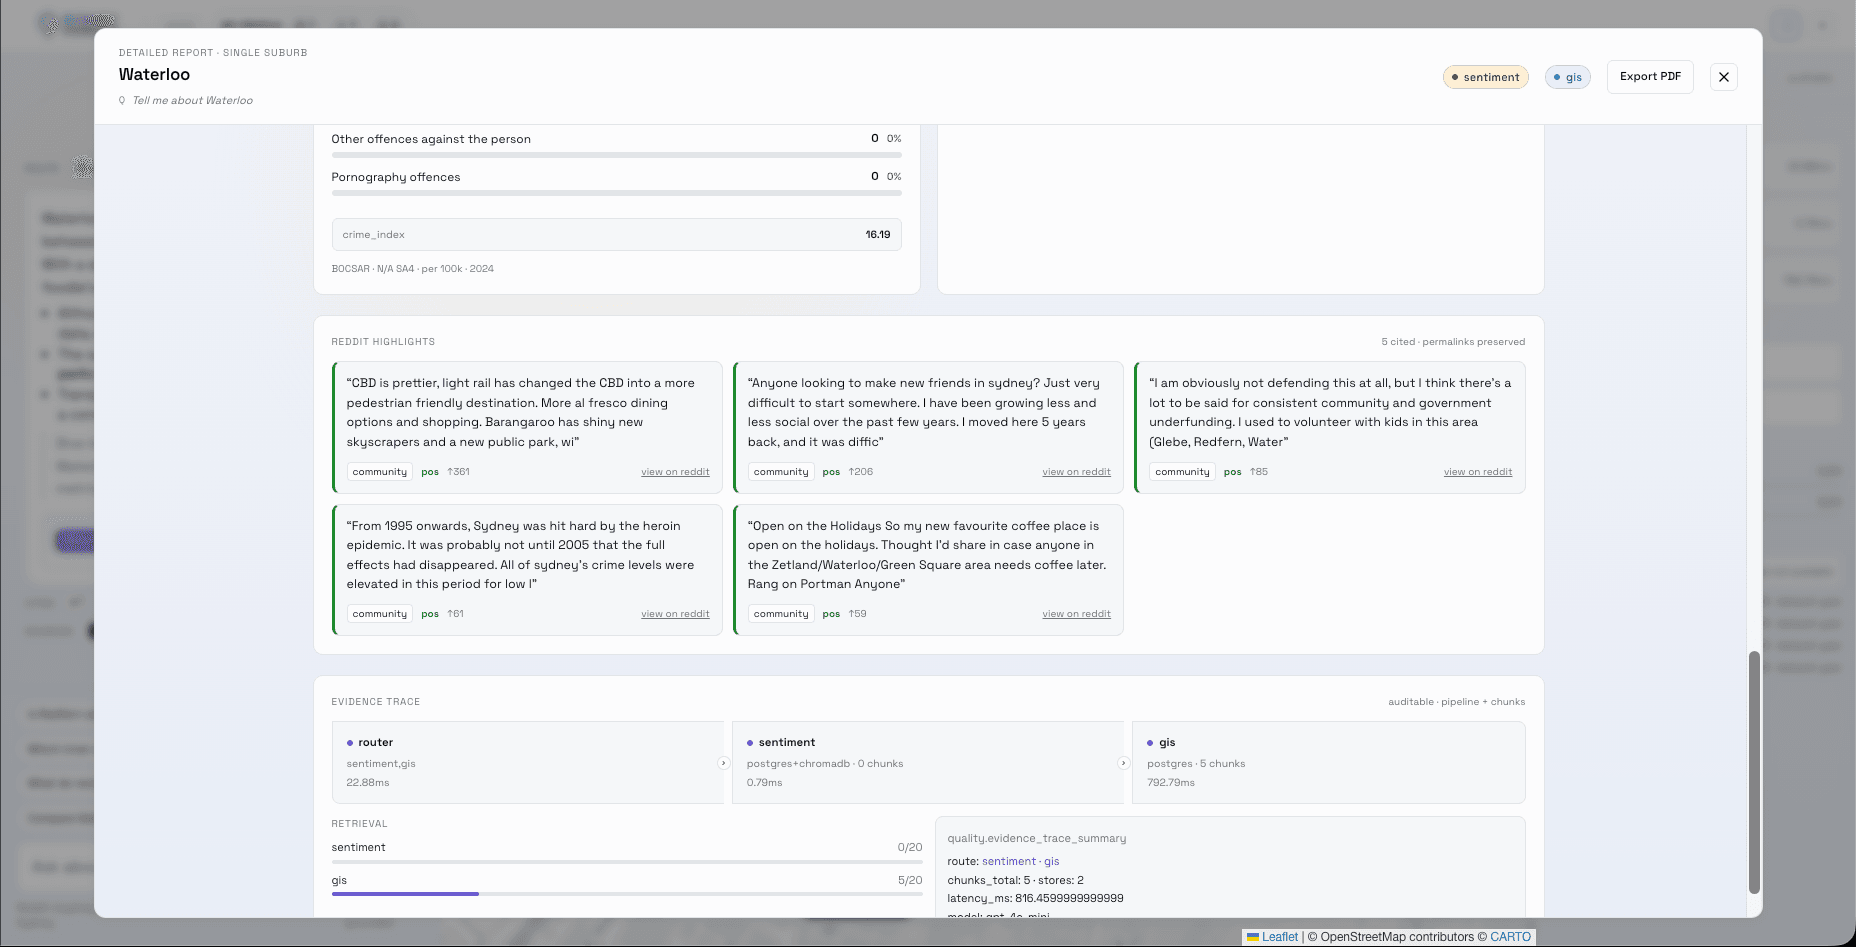Click the dialog vertical scrollbar
The width and height of the screenshot is (1856, 947).
(1754, 772)
